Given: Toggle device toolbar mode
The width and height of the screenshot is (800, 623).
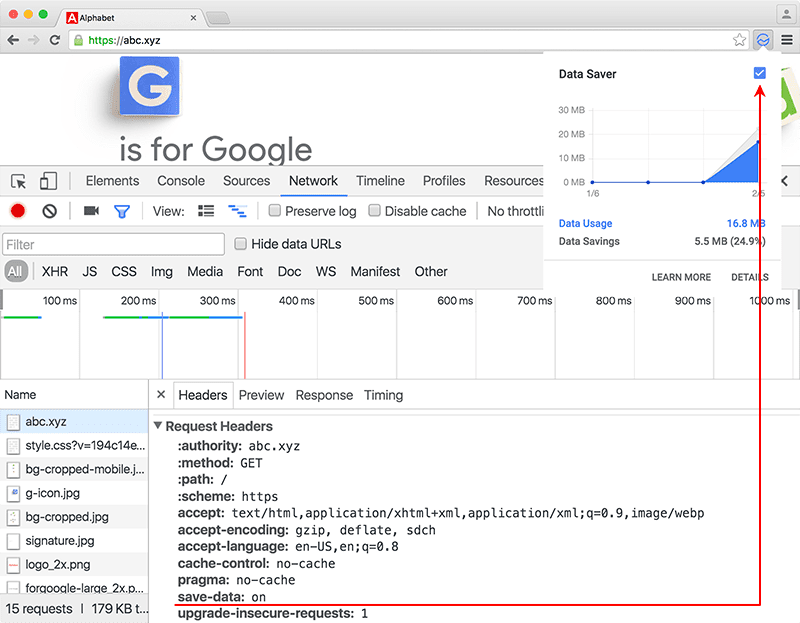Looking at the screenshot, I should coord(48,180).
